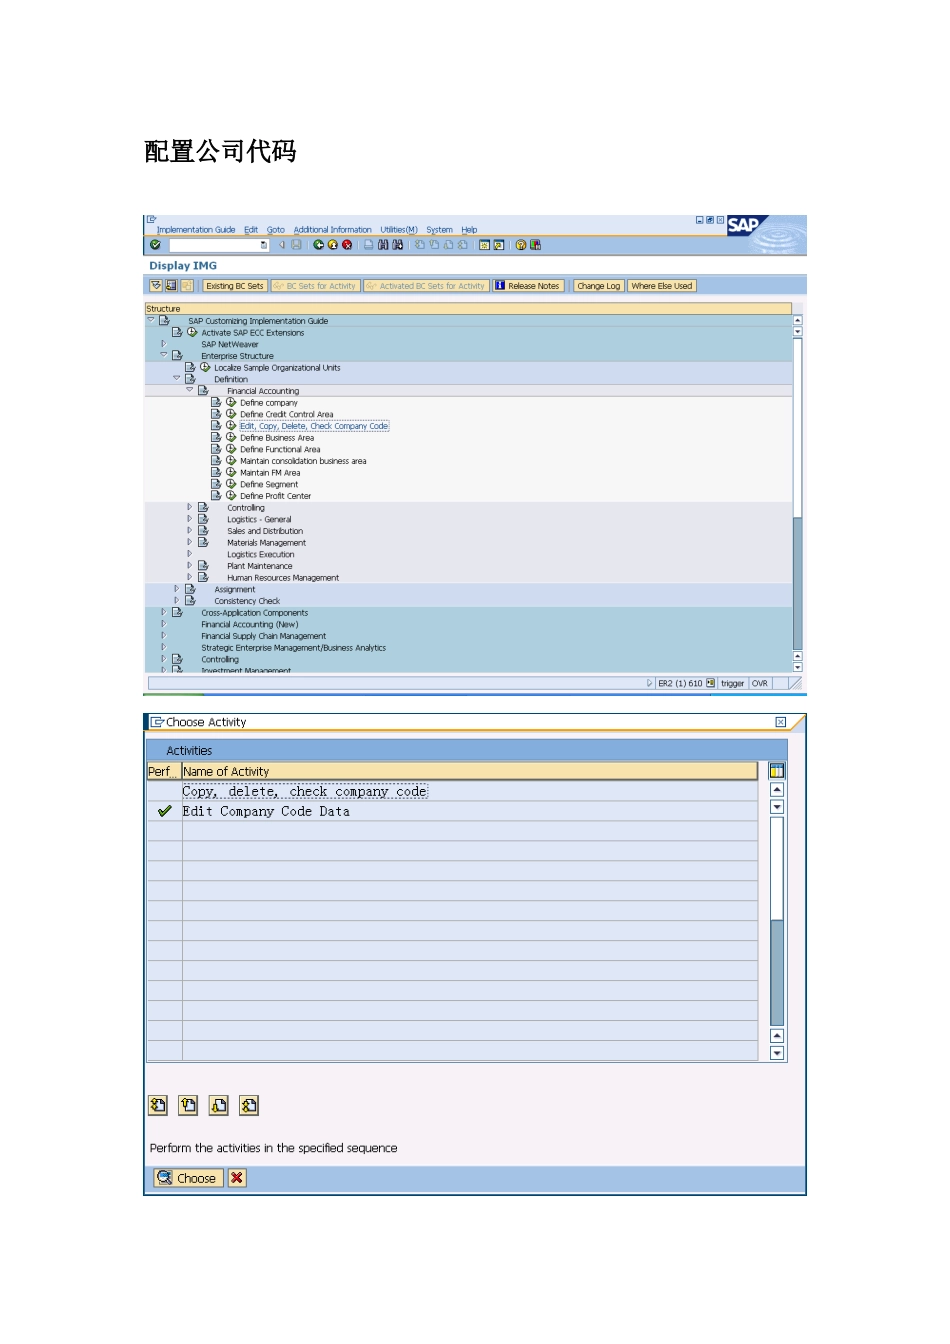Open documentation icon beside Define Profit Center

click(216, 496)
